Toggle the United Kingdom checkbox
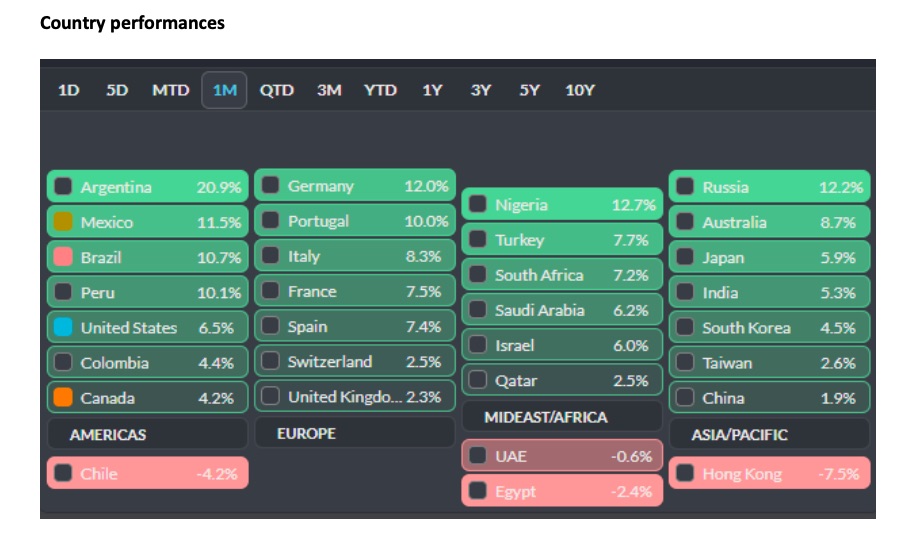The width and height of the screenshot is (915, 536). 270,396
